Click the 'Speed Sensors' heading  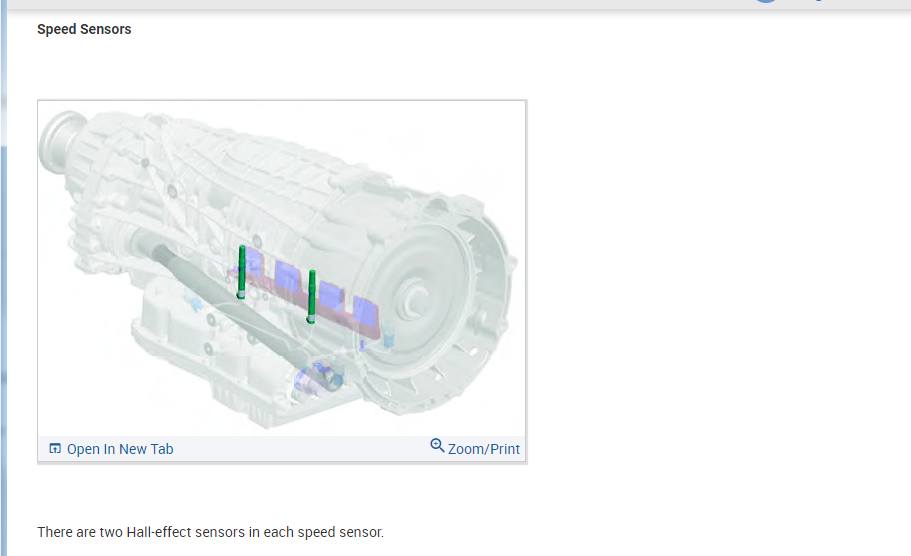pos(84,29)
